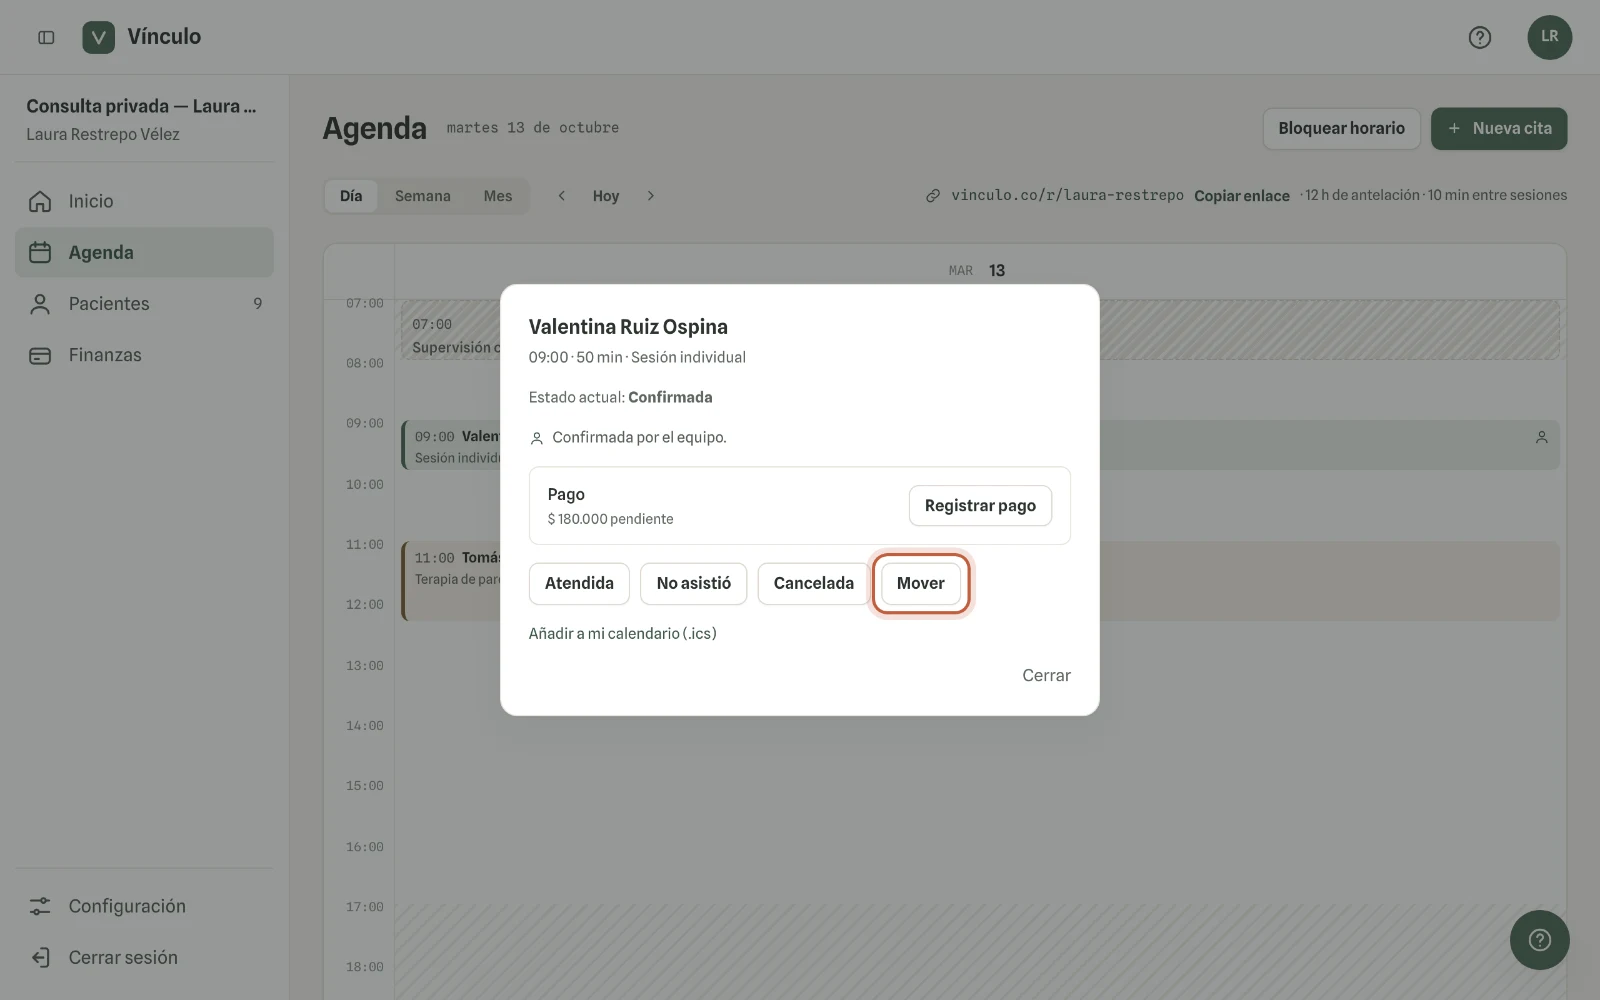This screenshot has height=1000, width=1600.
Task: Click the link icon beside vinculo.co URL
Action: coord(932,196)
